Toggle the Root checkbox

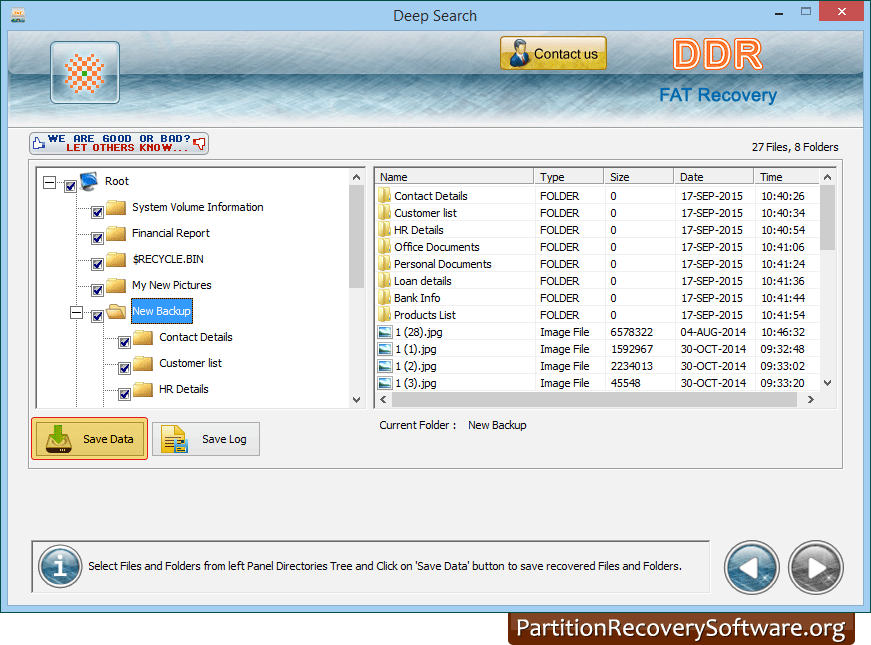coord(70,186)
